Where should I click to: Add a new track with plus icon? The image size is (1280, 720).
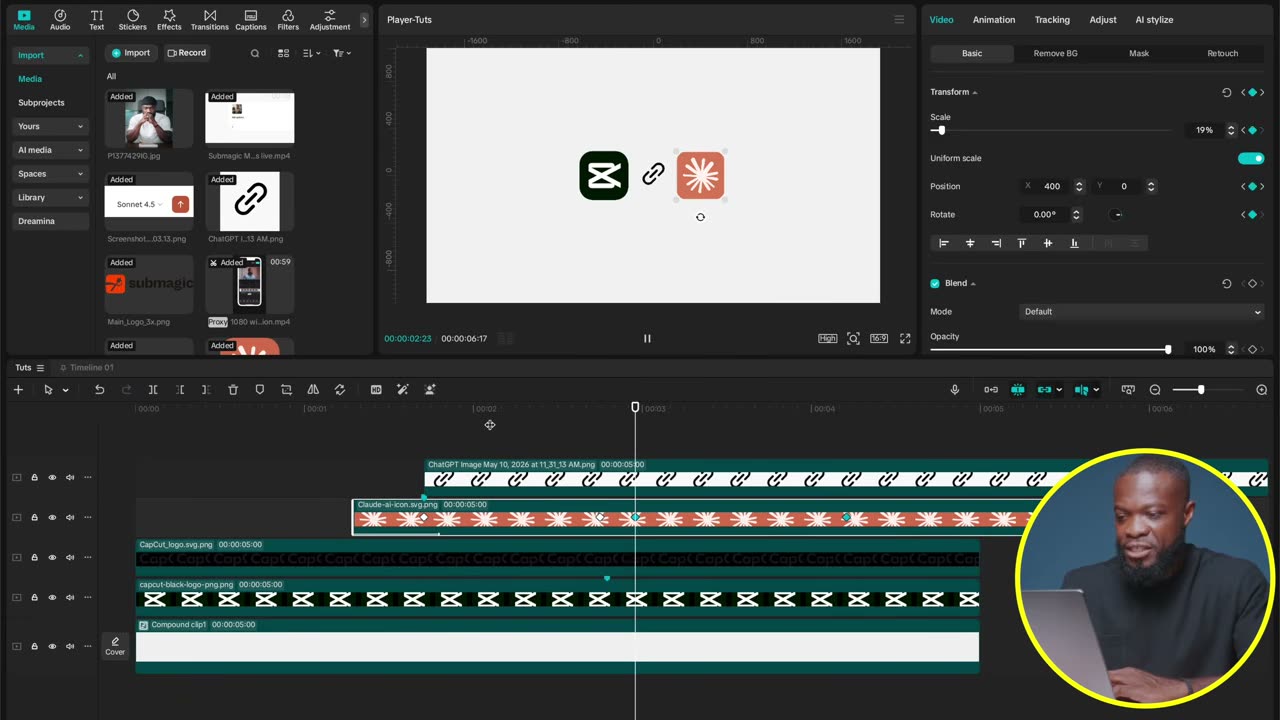tap(18, 390)
